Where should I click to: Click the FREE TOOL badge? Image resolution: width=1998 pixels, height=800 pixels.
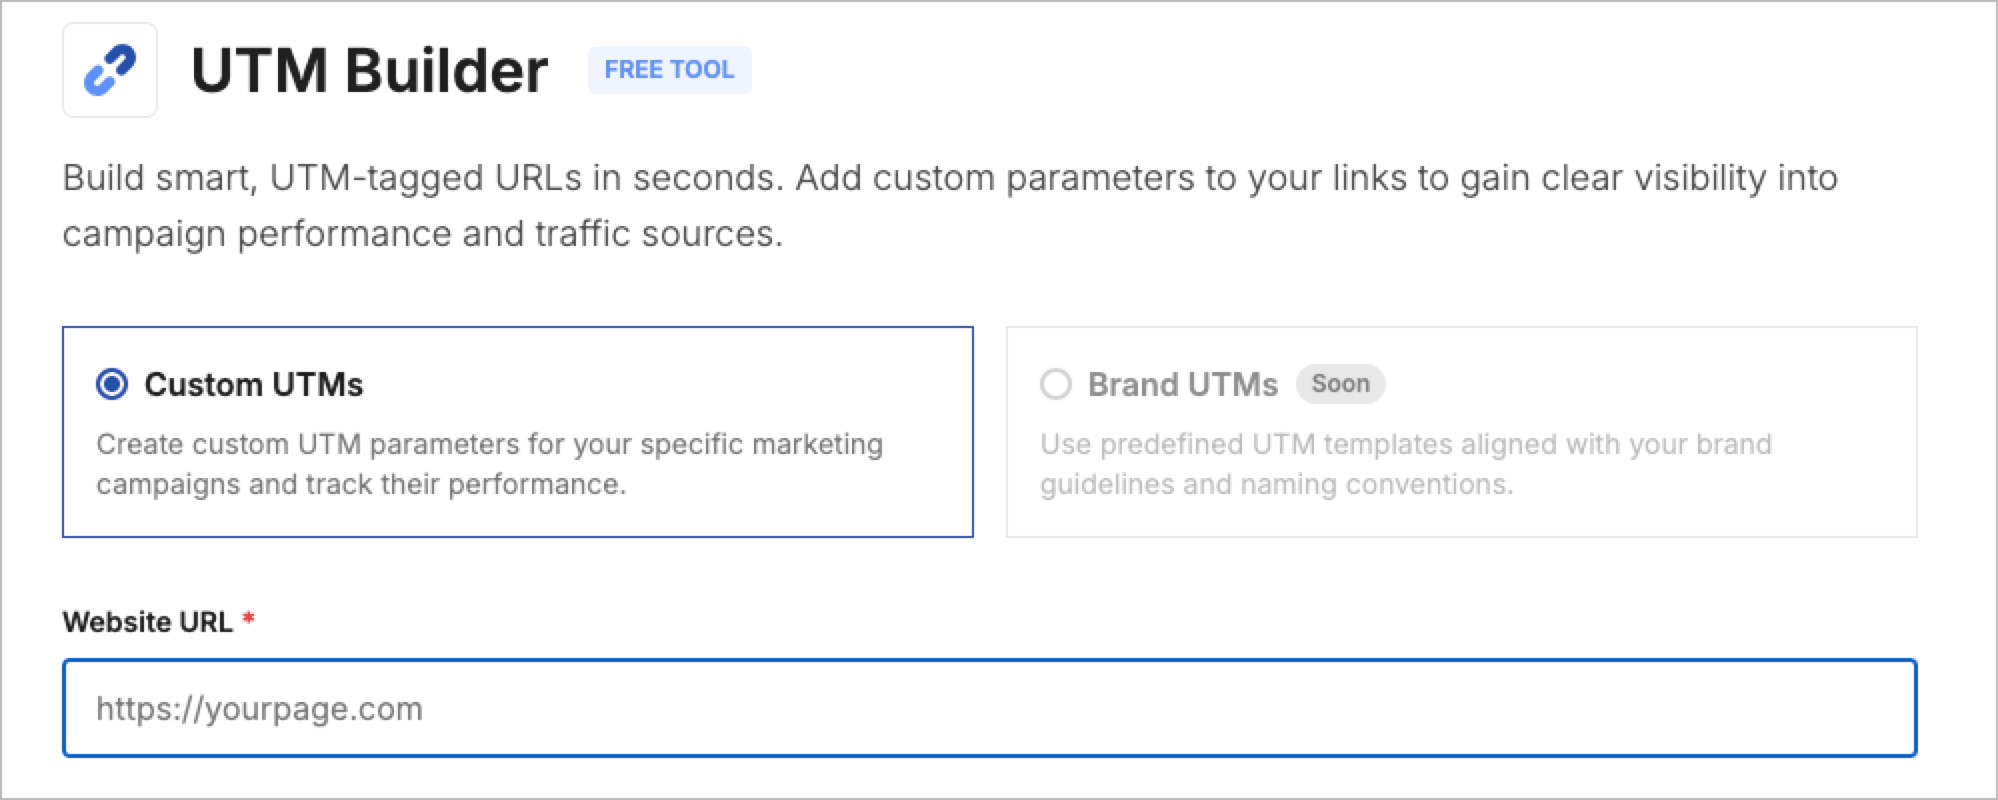click(x=669, y=70)
